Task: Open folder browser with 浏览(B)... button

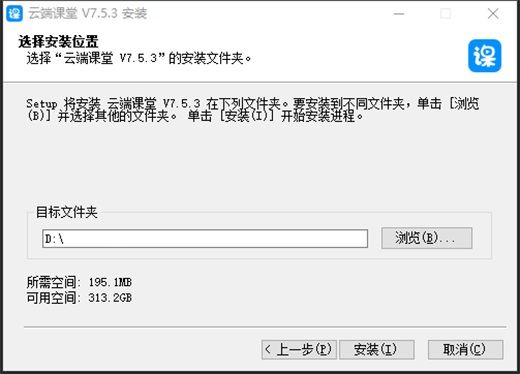Action: click(427, 238)
